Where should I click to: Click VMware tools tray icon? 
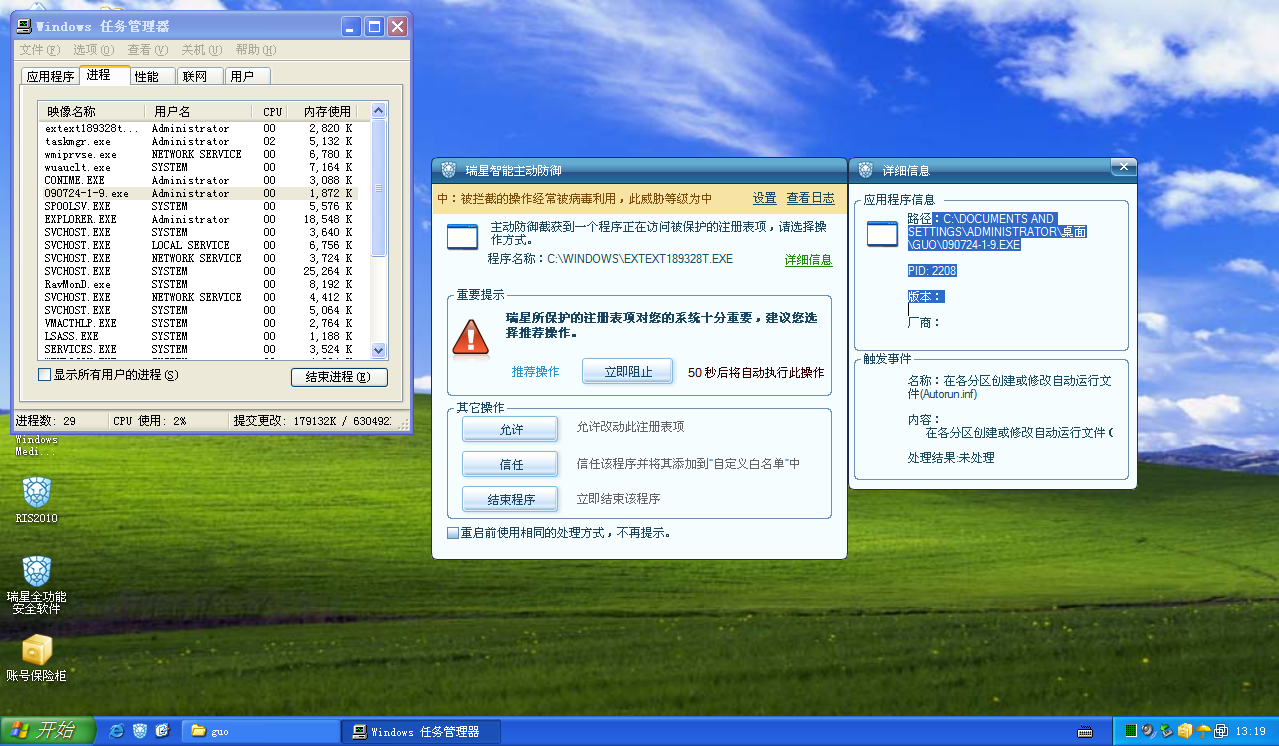pyautogui.click(x=1221, y=731)
